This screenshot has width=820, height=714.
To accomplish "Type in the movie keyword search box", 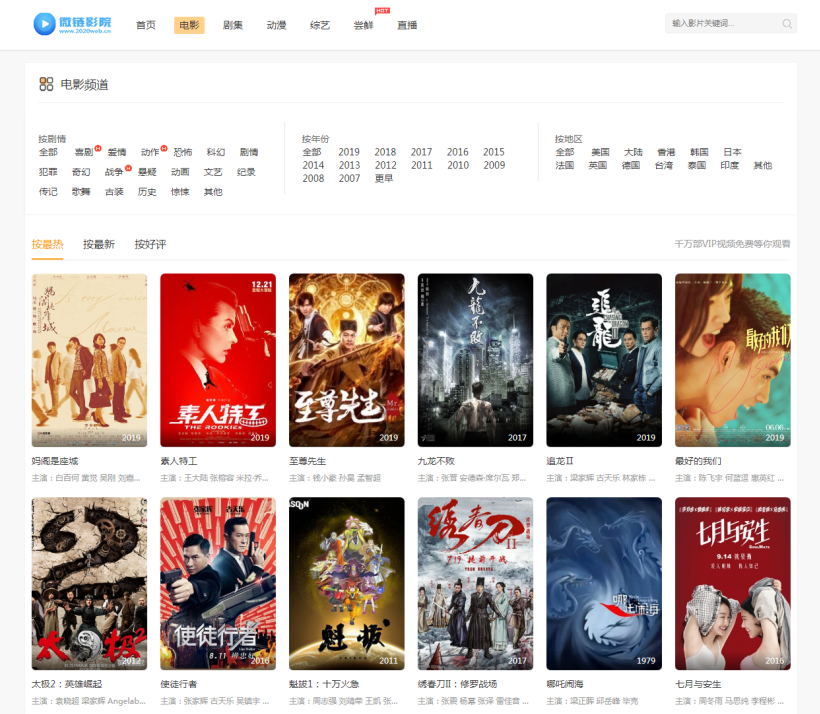I will (722, 24).
